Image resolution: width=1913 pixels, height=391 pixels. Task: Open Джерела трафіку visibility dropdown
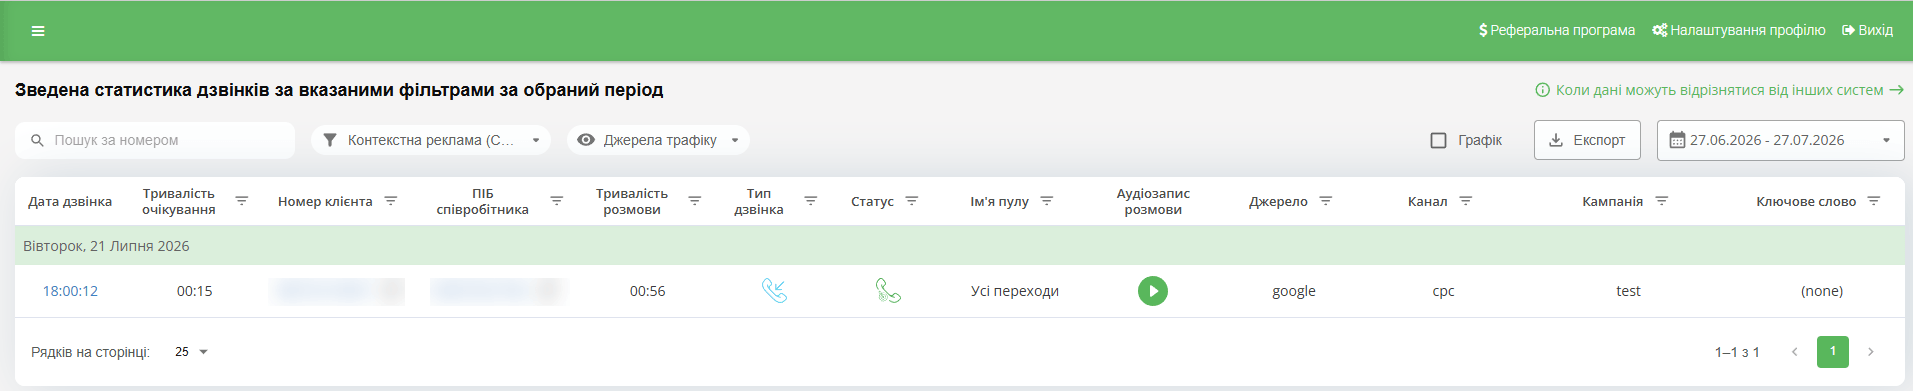658,140
